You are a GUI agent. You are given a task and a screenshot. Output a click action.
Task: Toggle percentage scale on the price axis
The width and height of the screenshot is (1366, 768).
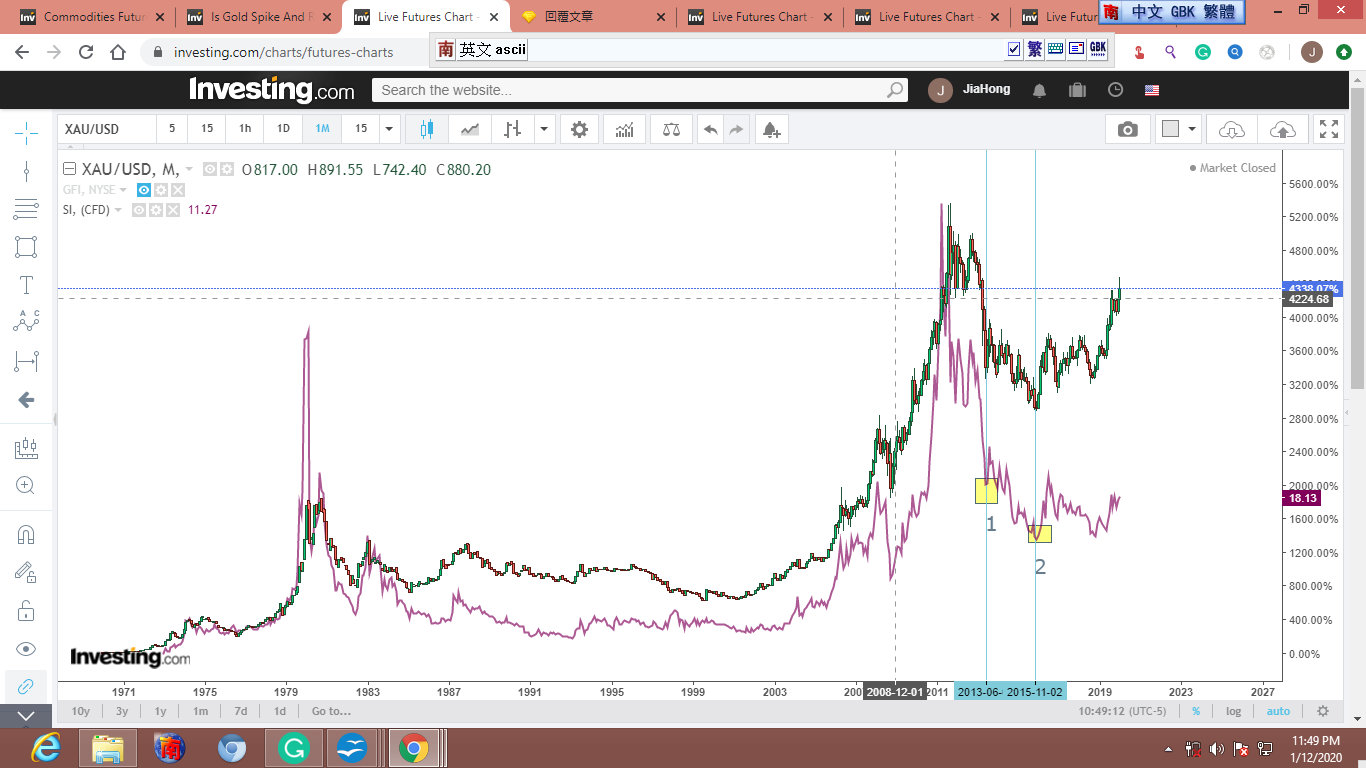coord(1195,711)
